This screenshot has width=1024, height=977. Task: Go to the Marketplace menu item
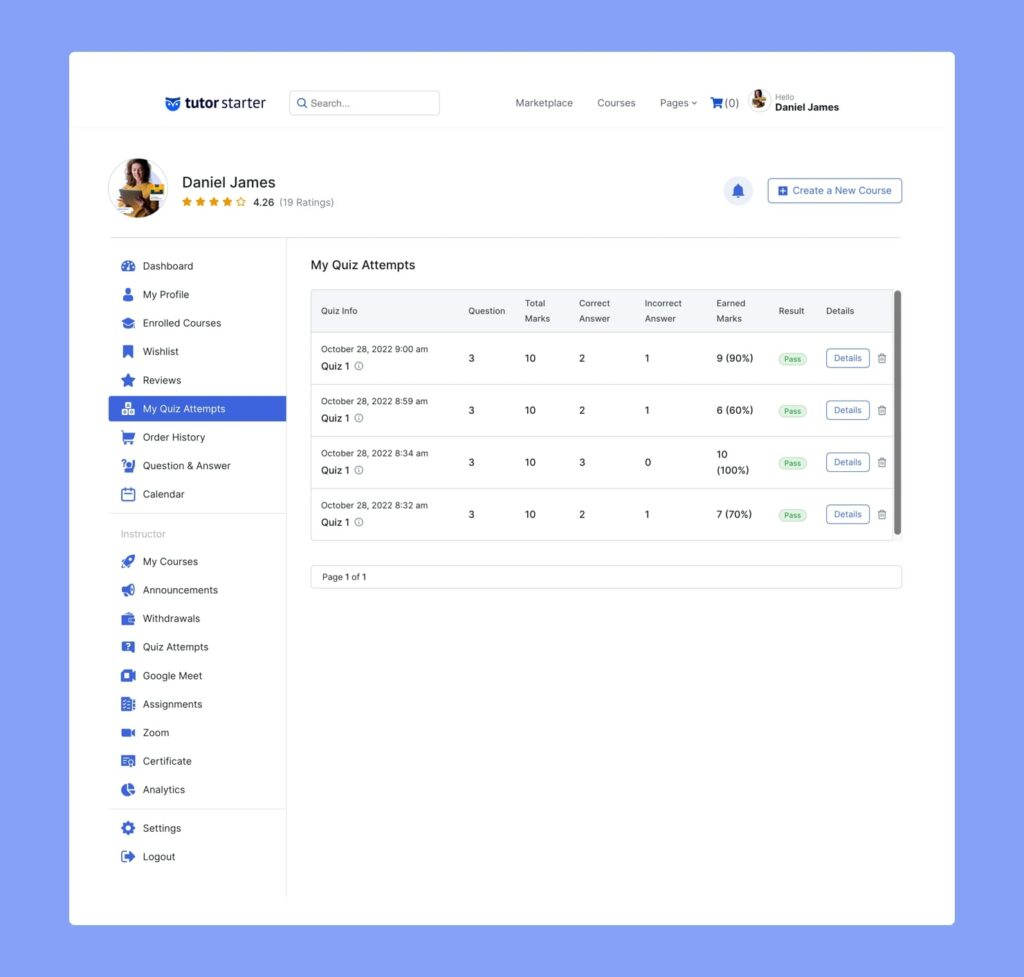point(543,102)
